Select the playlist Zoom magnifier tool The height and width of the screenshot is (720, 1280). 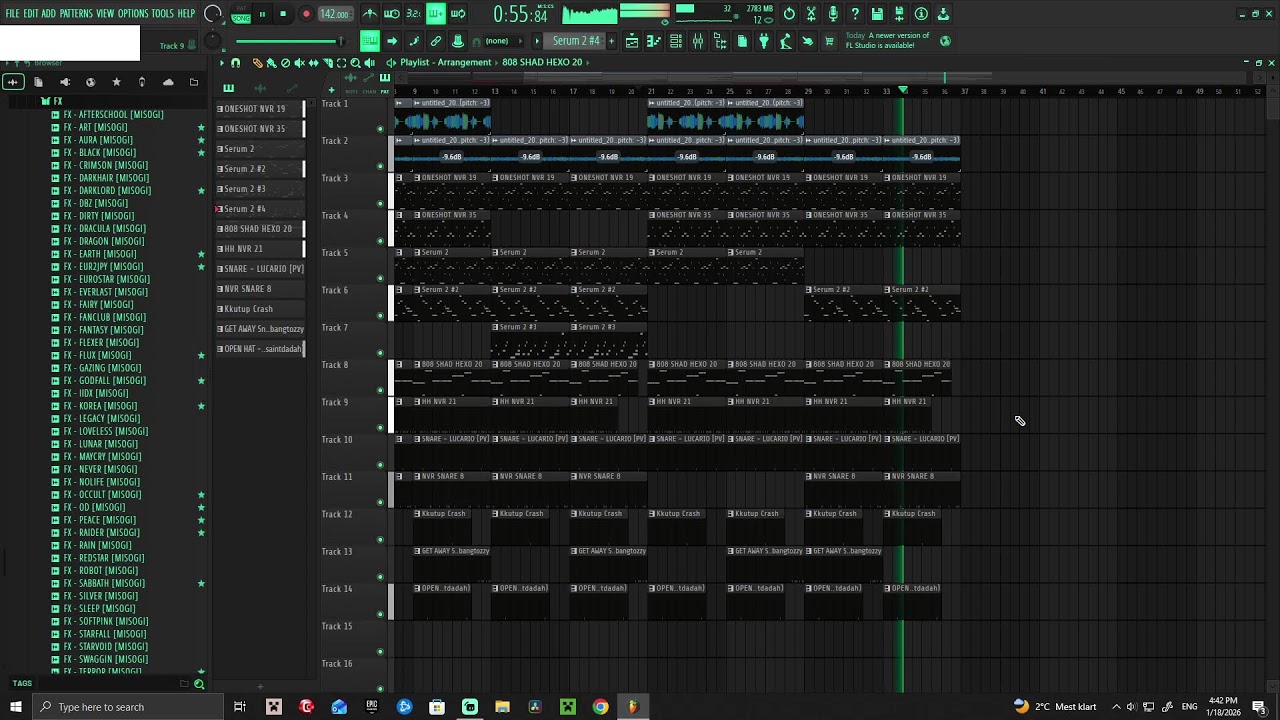tap(355, 63)
